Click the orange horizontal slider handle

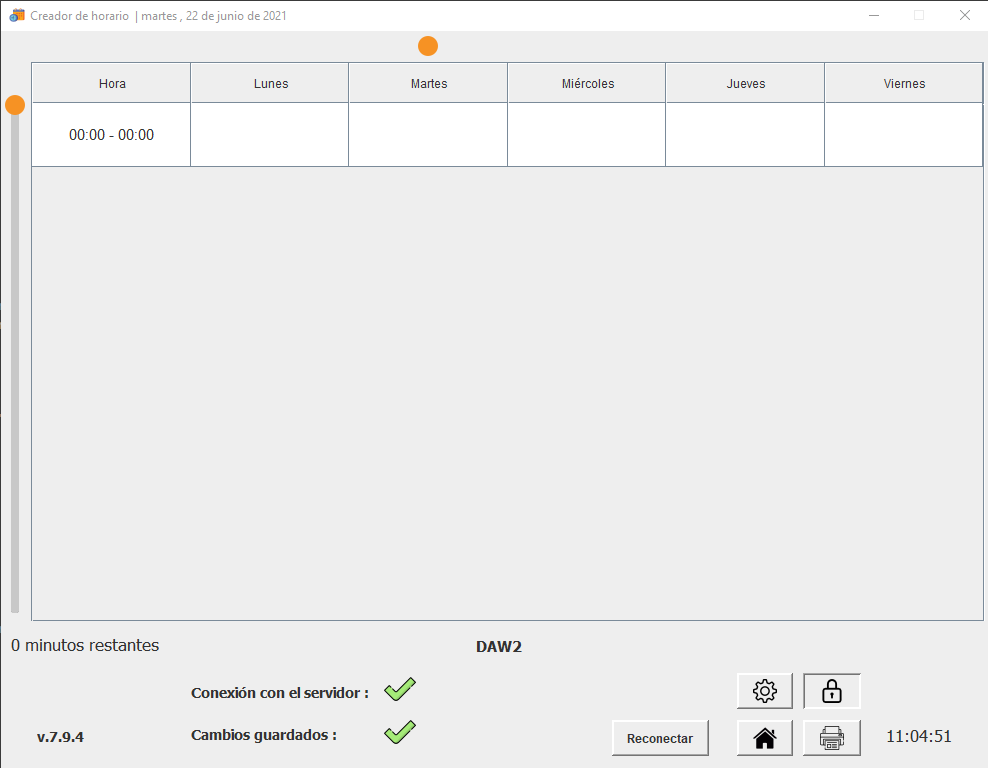coord(428,46)
